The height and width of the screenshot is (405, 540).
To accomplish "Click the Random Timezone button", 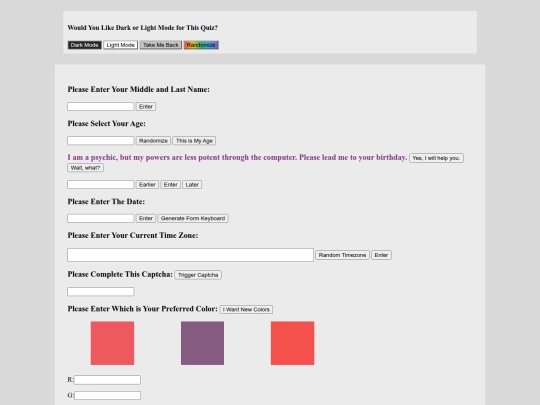I will click(x=342, y=255).
